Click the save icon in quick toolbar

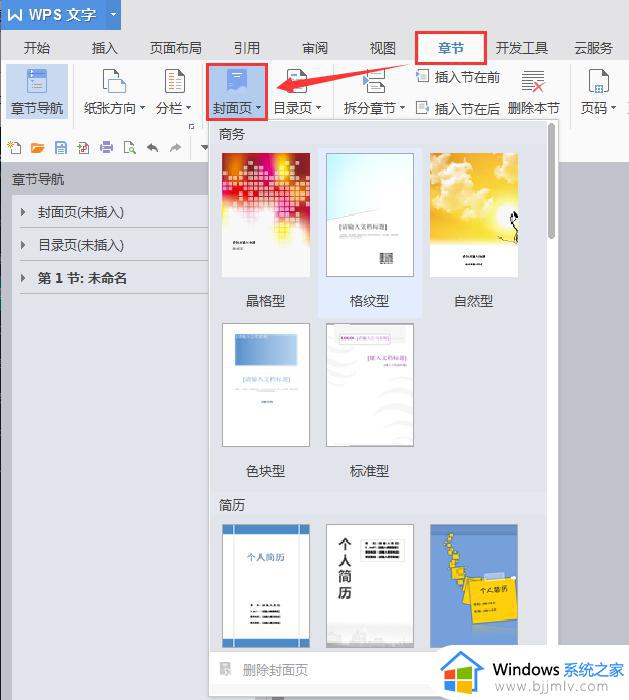[61, 147]
